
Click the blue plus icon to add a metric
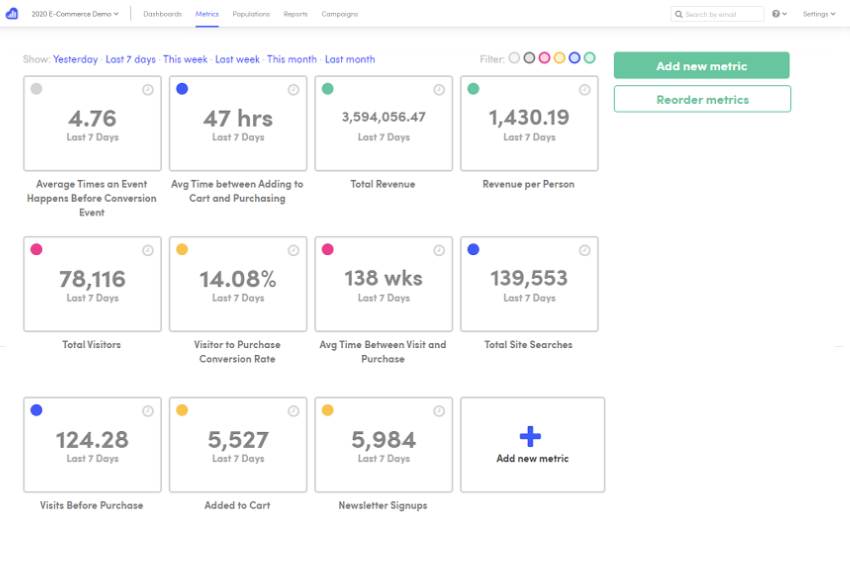coord(532,436)
